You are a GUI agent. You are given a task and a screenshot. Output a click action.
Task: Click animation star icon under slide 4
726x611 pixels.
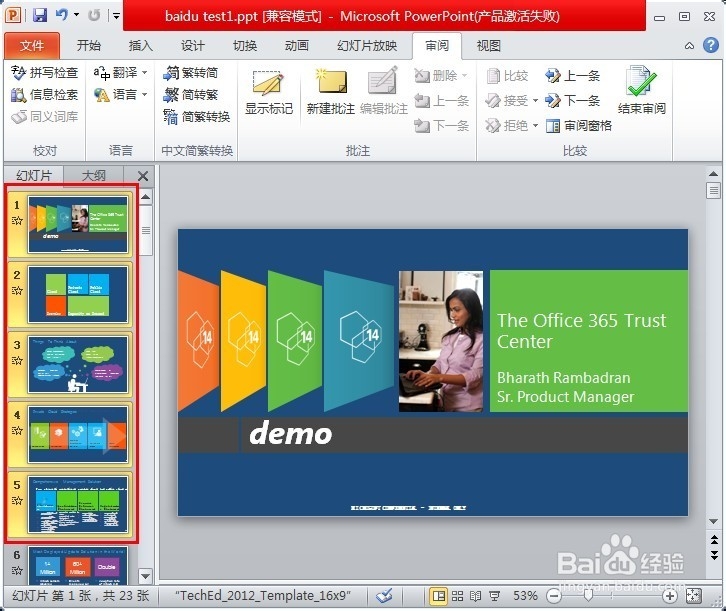[x=17, y=430]
